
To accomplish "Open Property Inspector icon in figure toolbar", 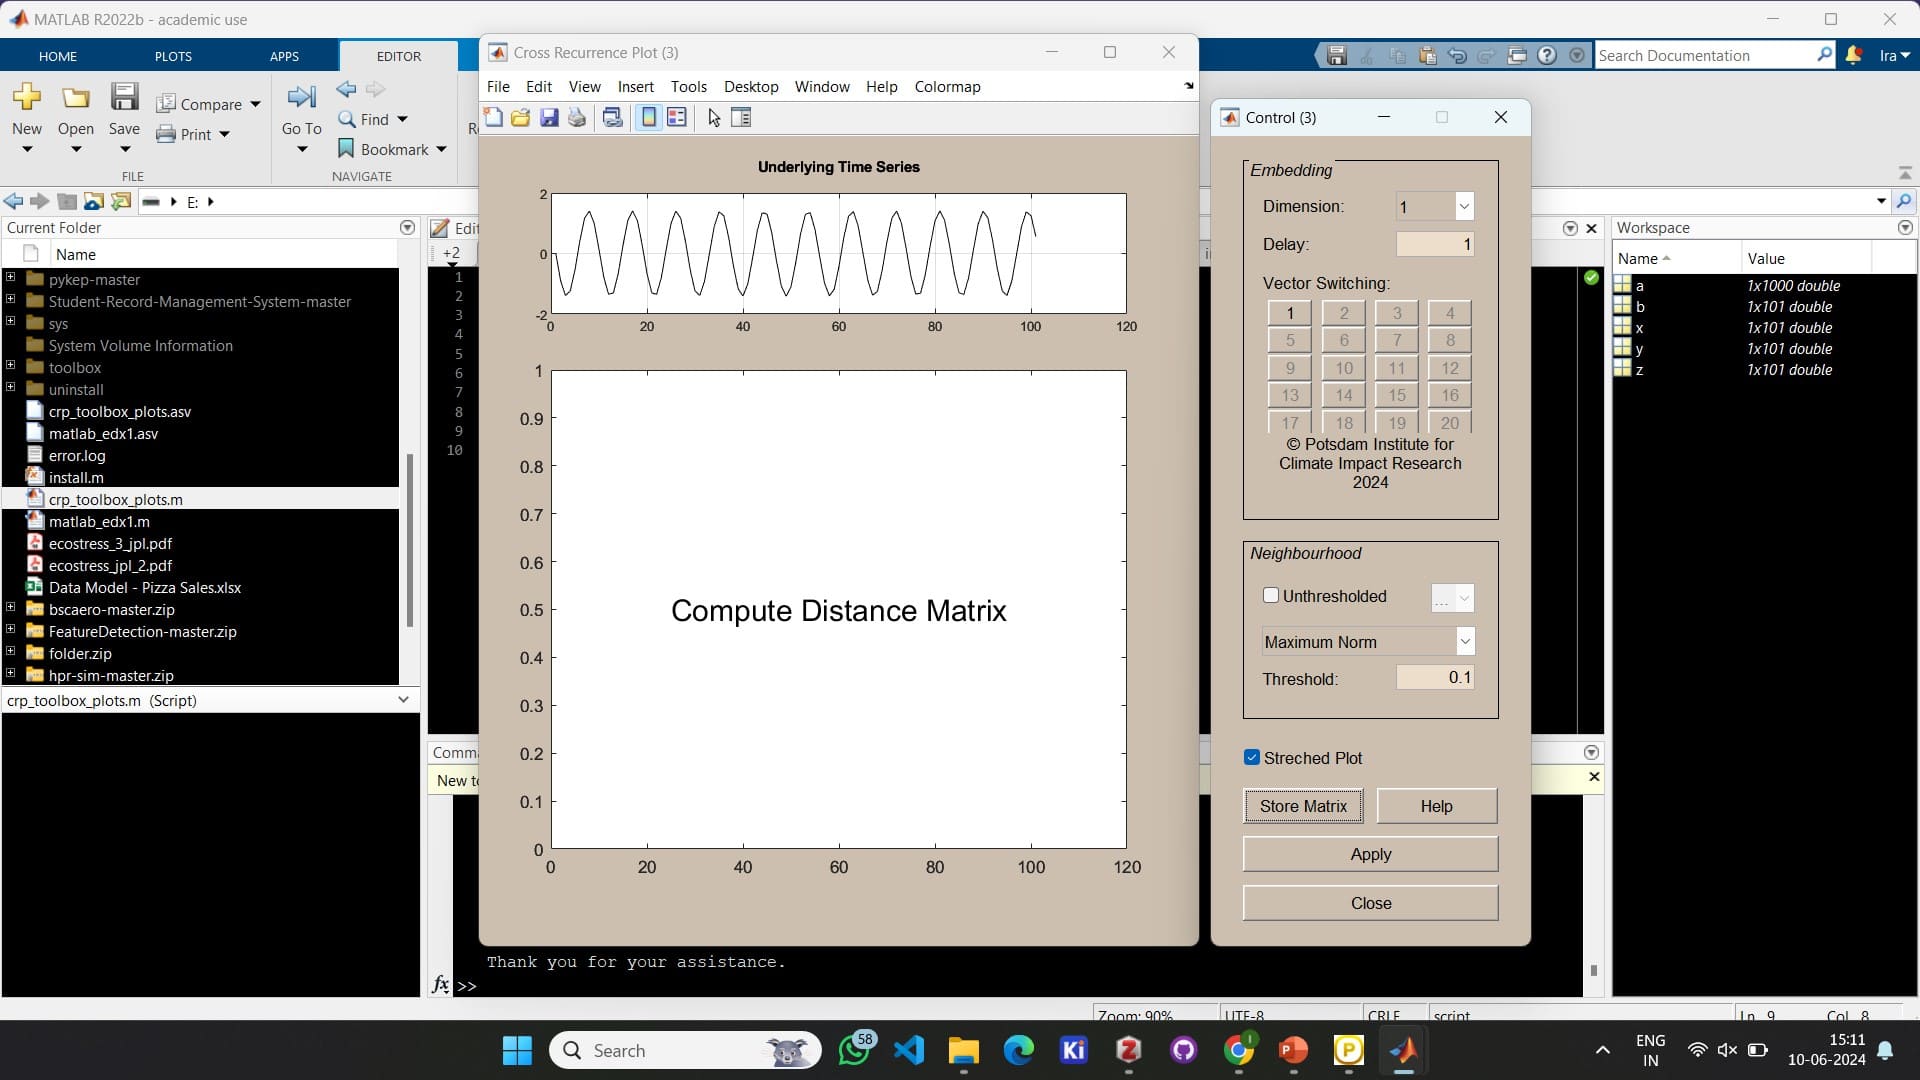I will pyautogui.click(x=741, y=118).
